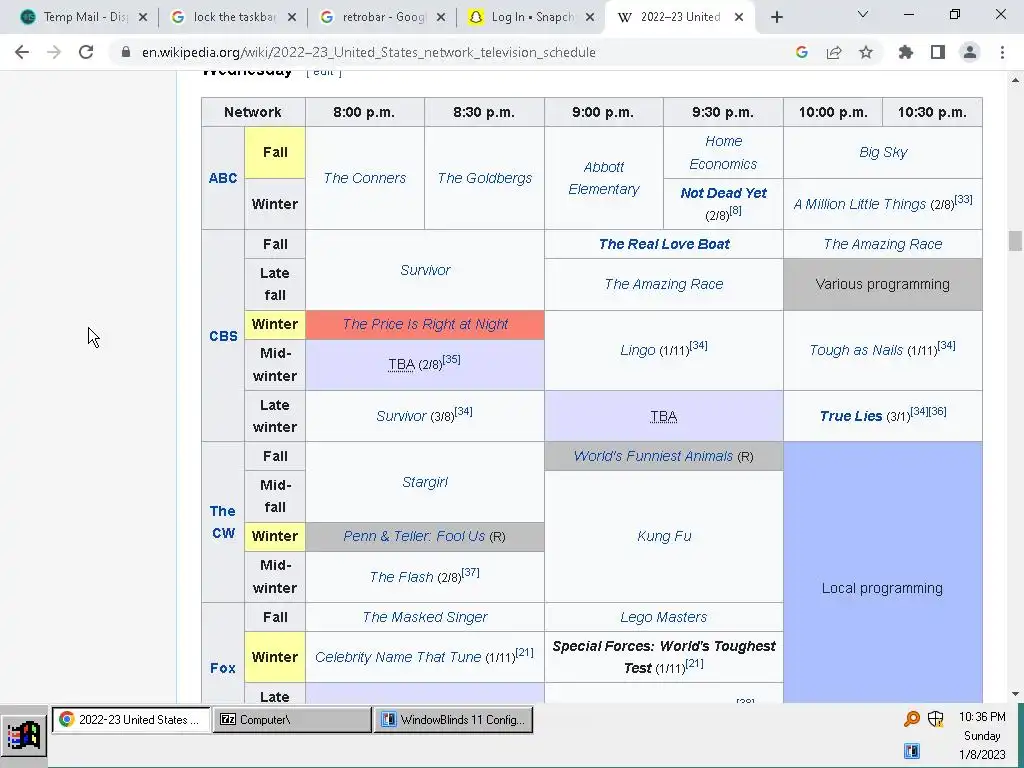Screen dimensions: 1024x768
Task: Open Kung Fu link
Action: (x=664, y=536)
